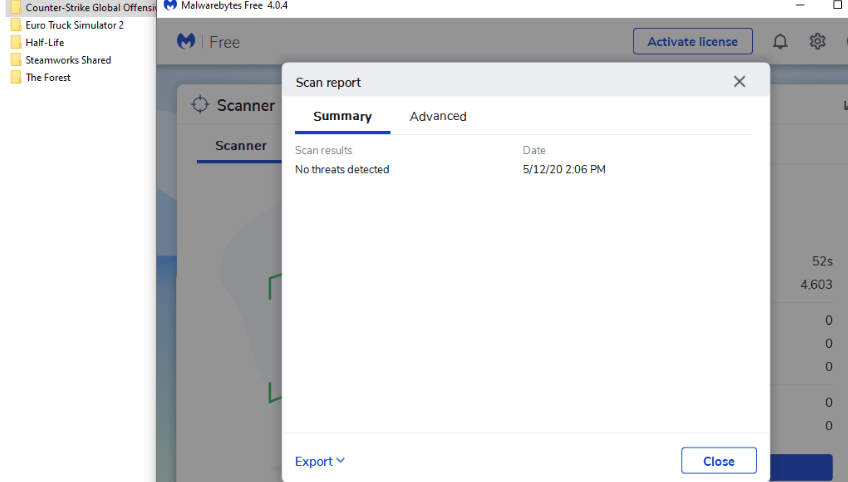Open the Export dropdown
This screenshot has height=482, width=848.
coord(320,461)
